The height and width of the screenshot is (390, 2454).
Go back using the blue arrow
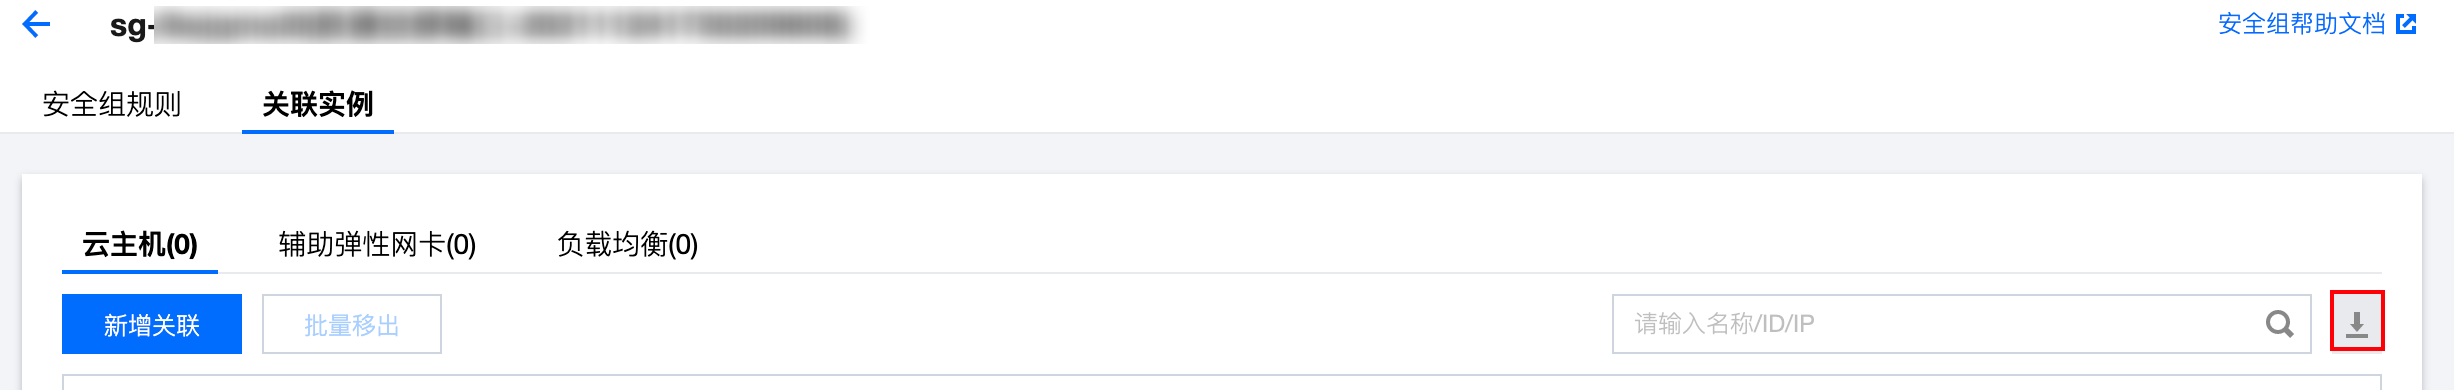36,24
